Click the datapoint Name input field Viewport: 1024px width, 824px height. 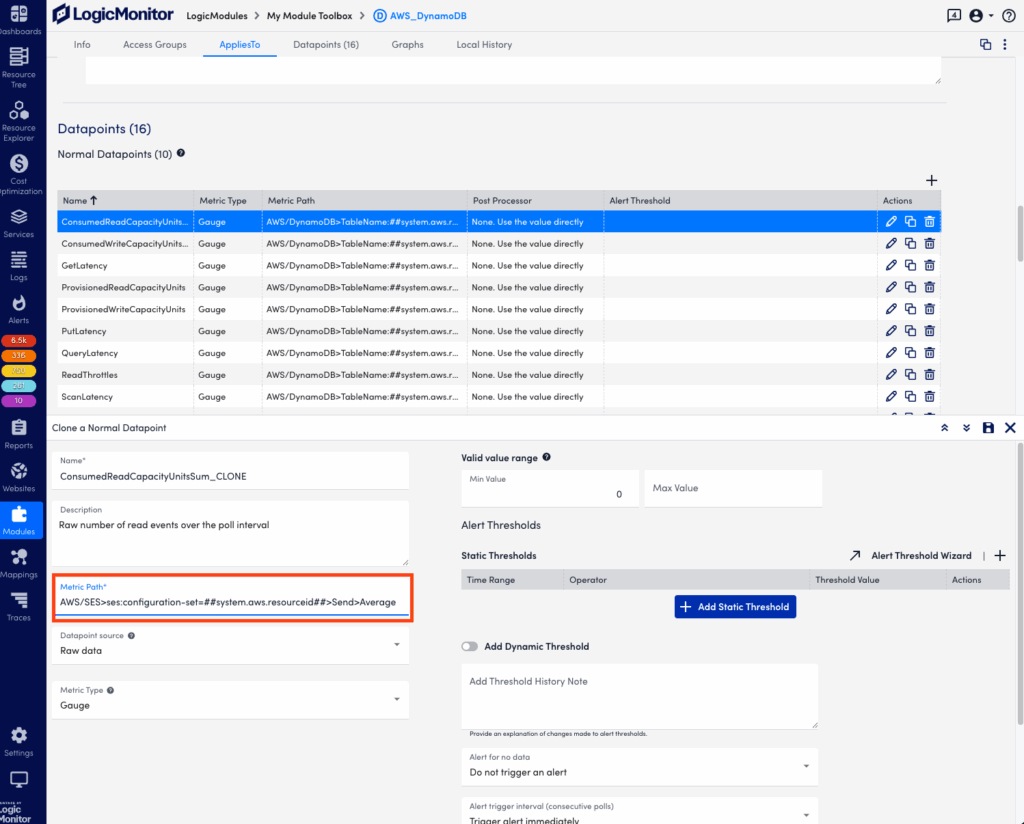pos(231,470)
